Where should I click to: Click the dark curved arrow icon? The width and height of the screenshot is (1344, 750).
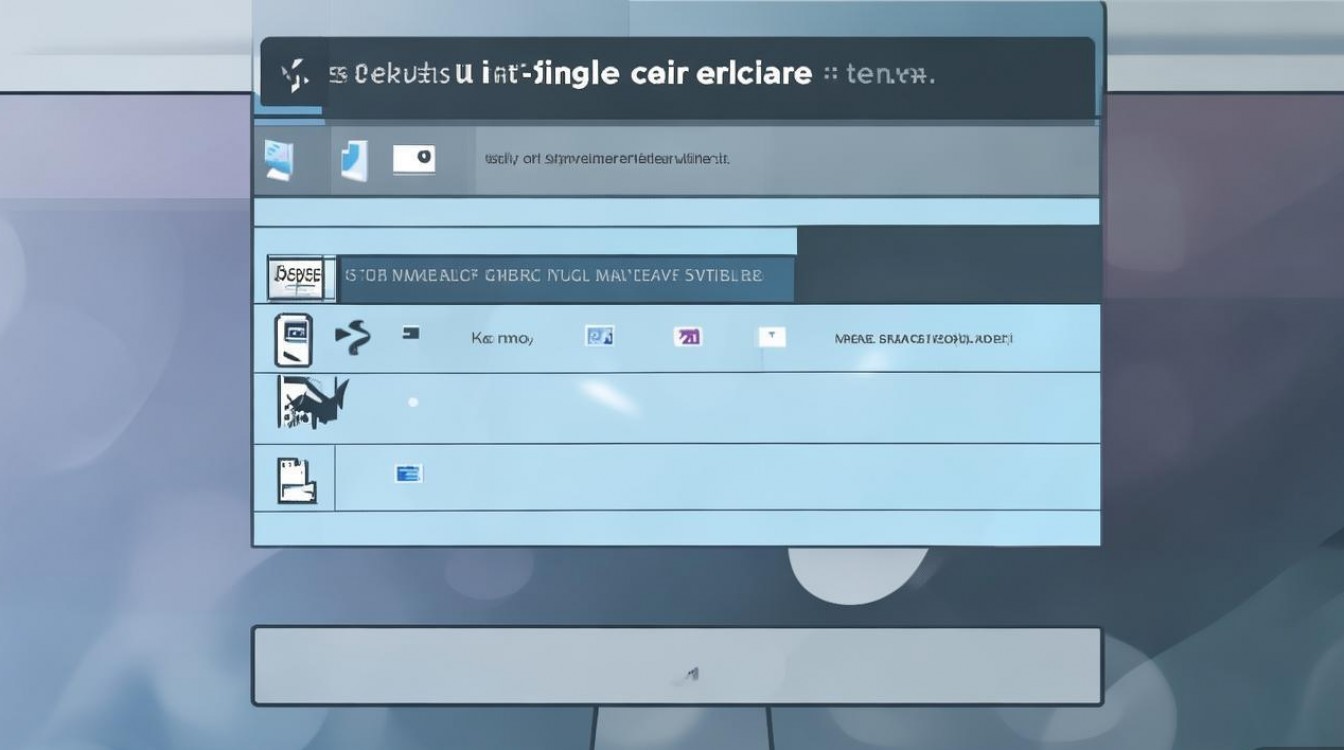[353, 338]
